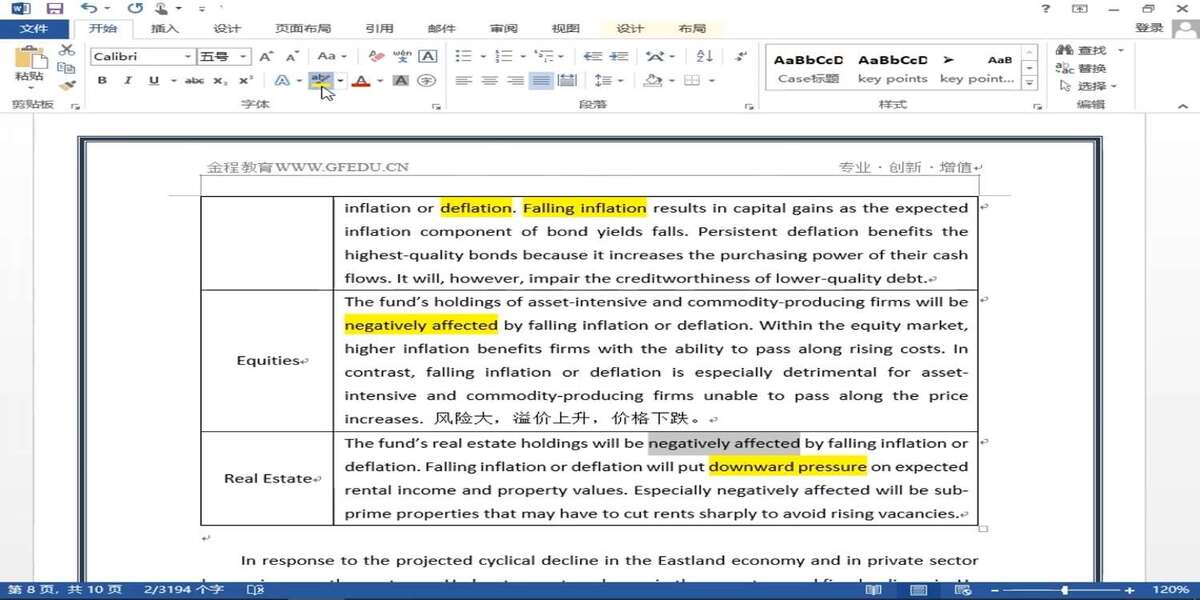
Task: Click the Save icon in quick access toolbar
Action: pos(55,9)
